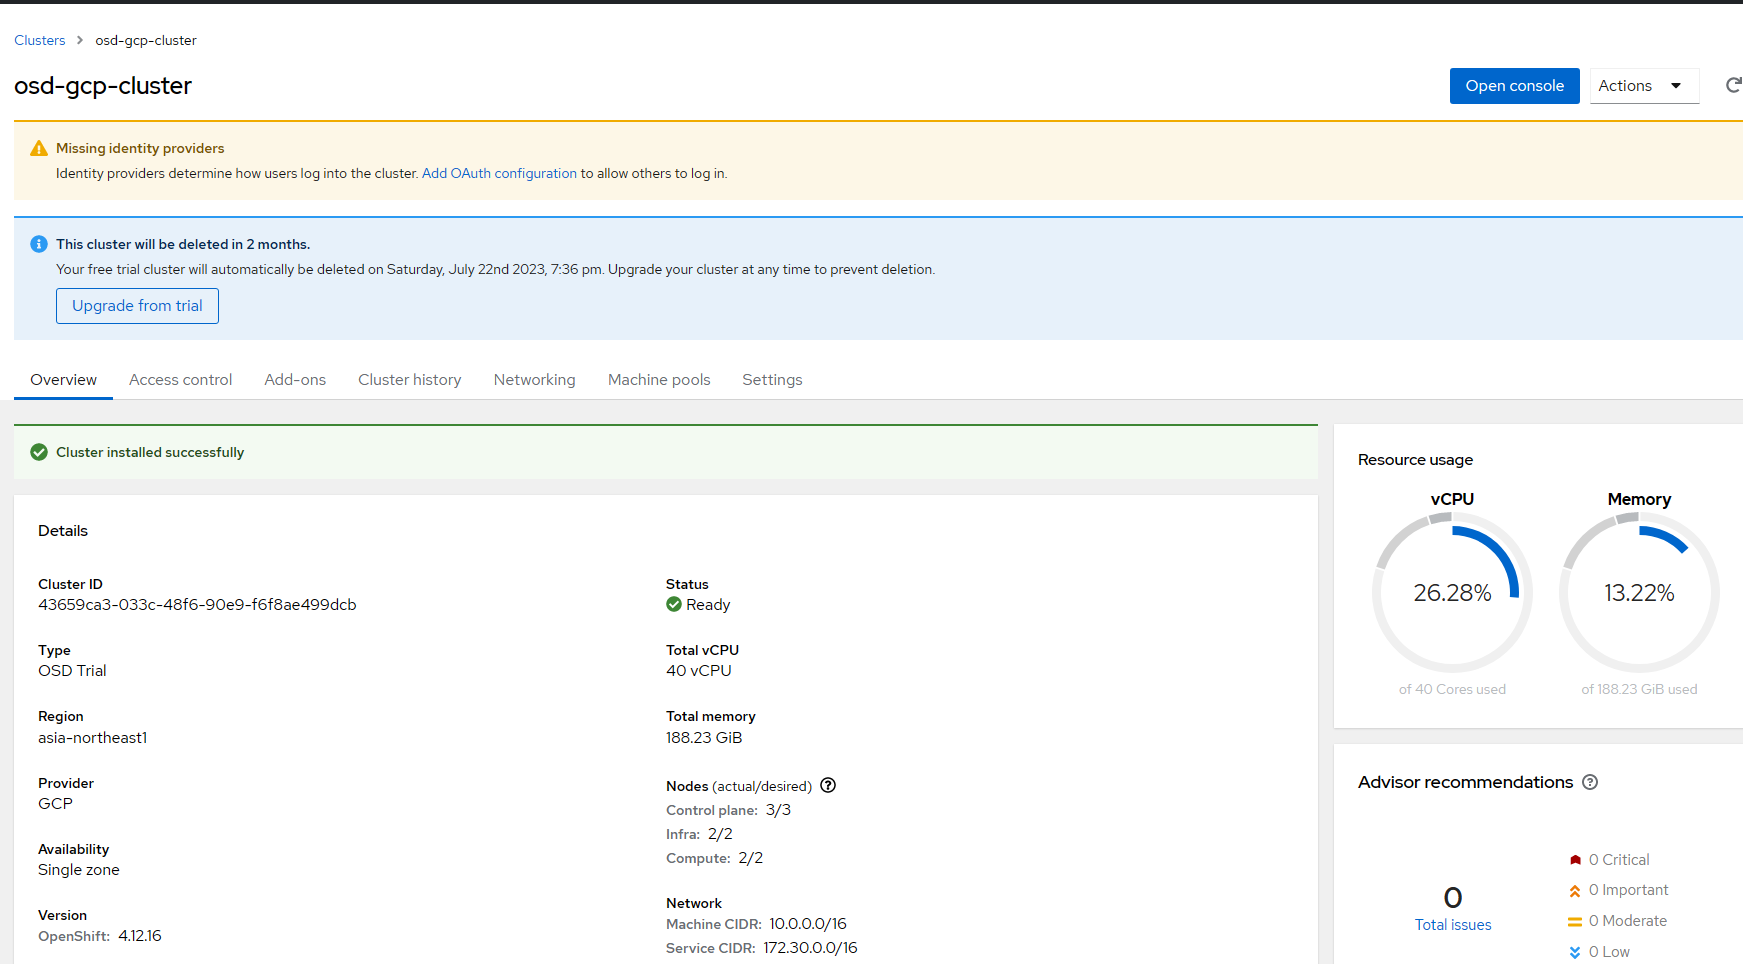This screenshot has height=964, width=1743.
Task: Click the 188.23 GiB total memory value
Action: click(x=704, y=738)
